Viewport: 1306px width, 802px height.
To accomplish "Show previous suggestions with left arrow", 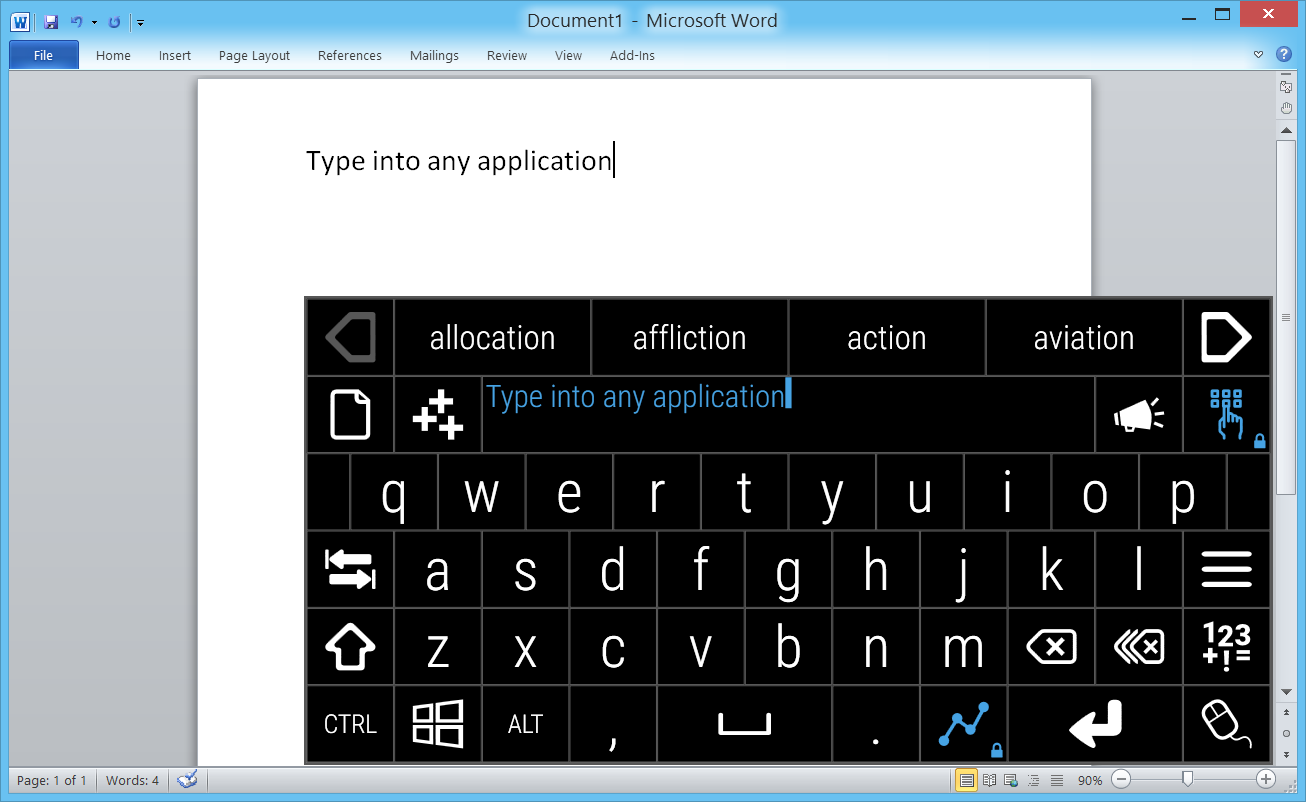I will [x=350, y=337].
